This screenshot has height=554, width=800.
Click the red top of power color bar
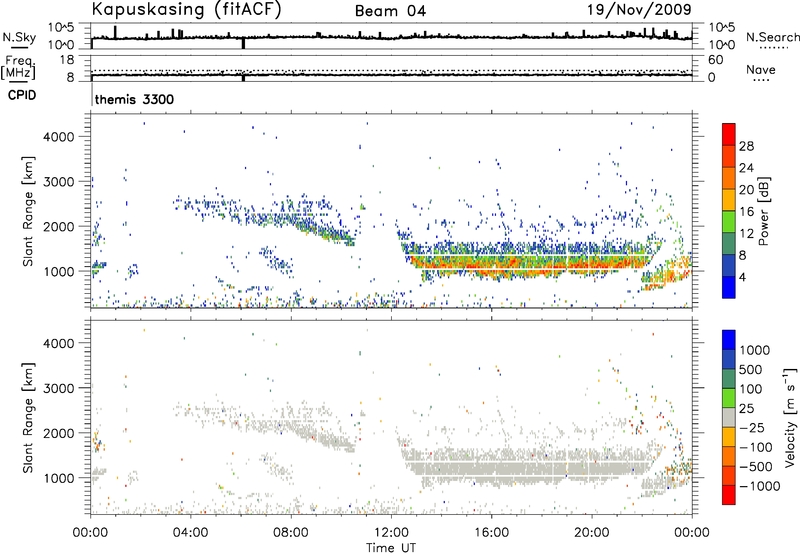click(729, 132)
